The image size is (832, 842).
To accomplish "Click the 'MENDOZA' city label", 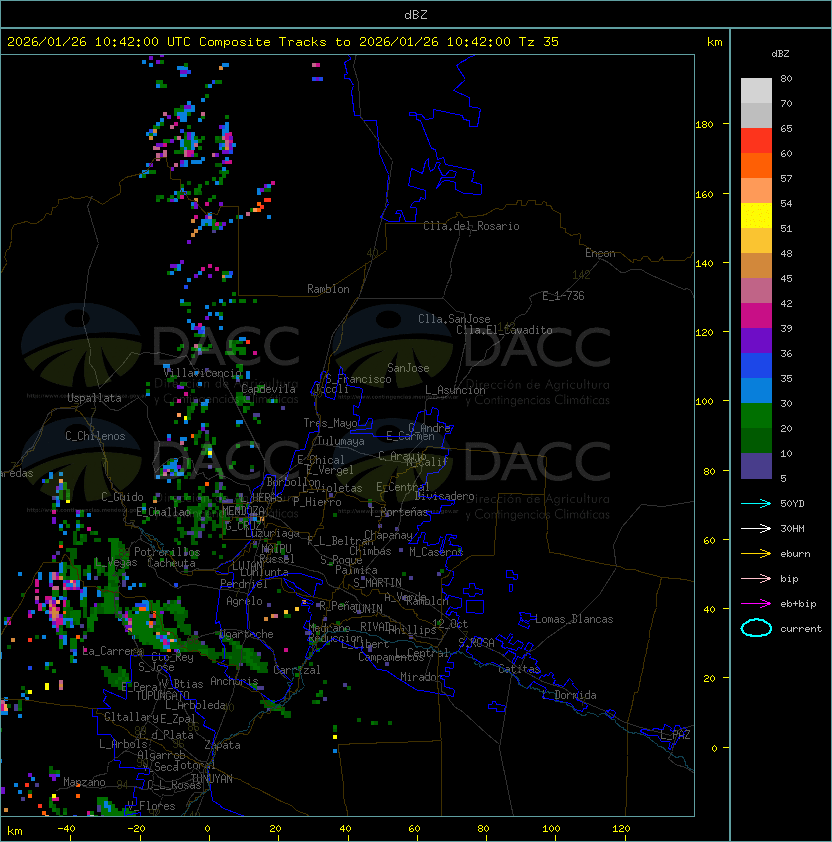I will coord(243,510).
